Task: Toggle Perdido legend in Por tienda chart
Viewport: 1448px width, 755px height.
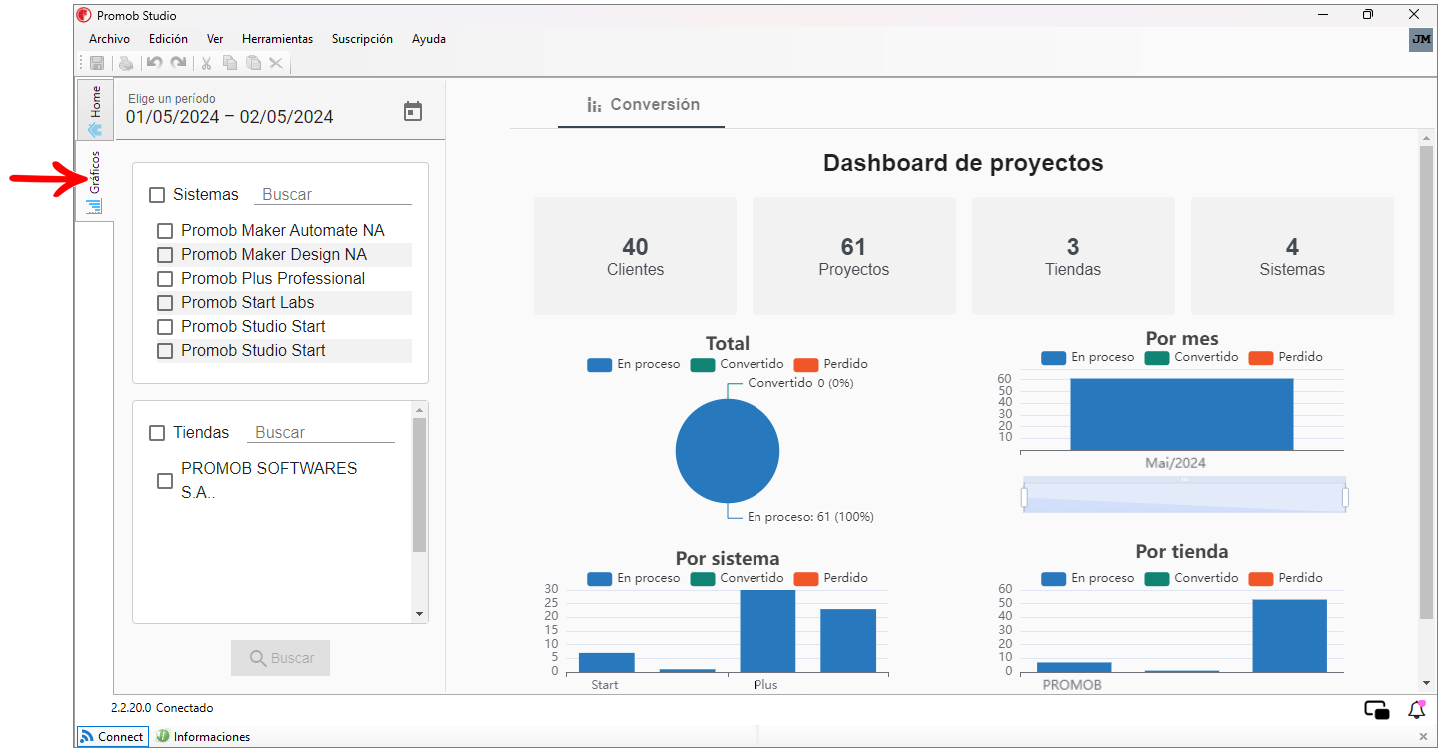Action: tap(1285, 578)
